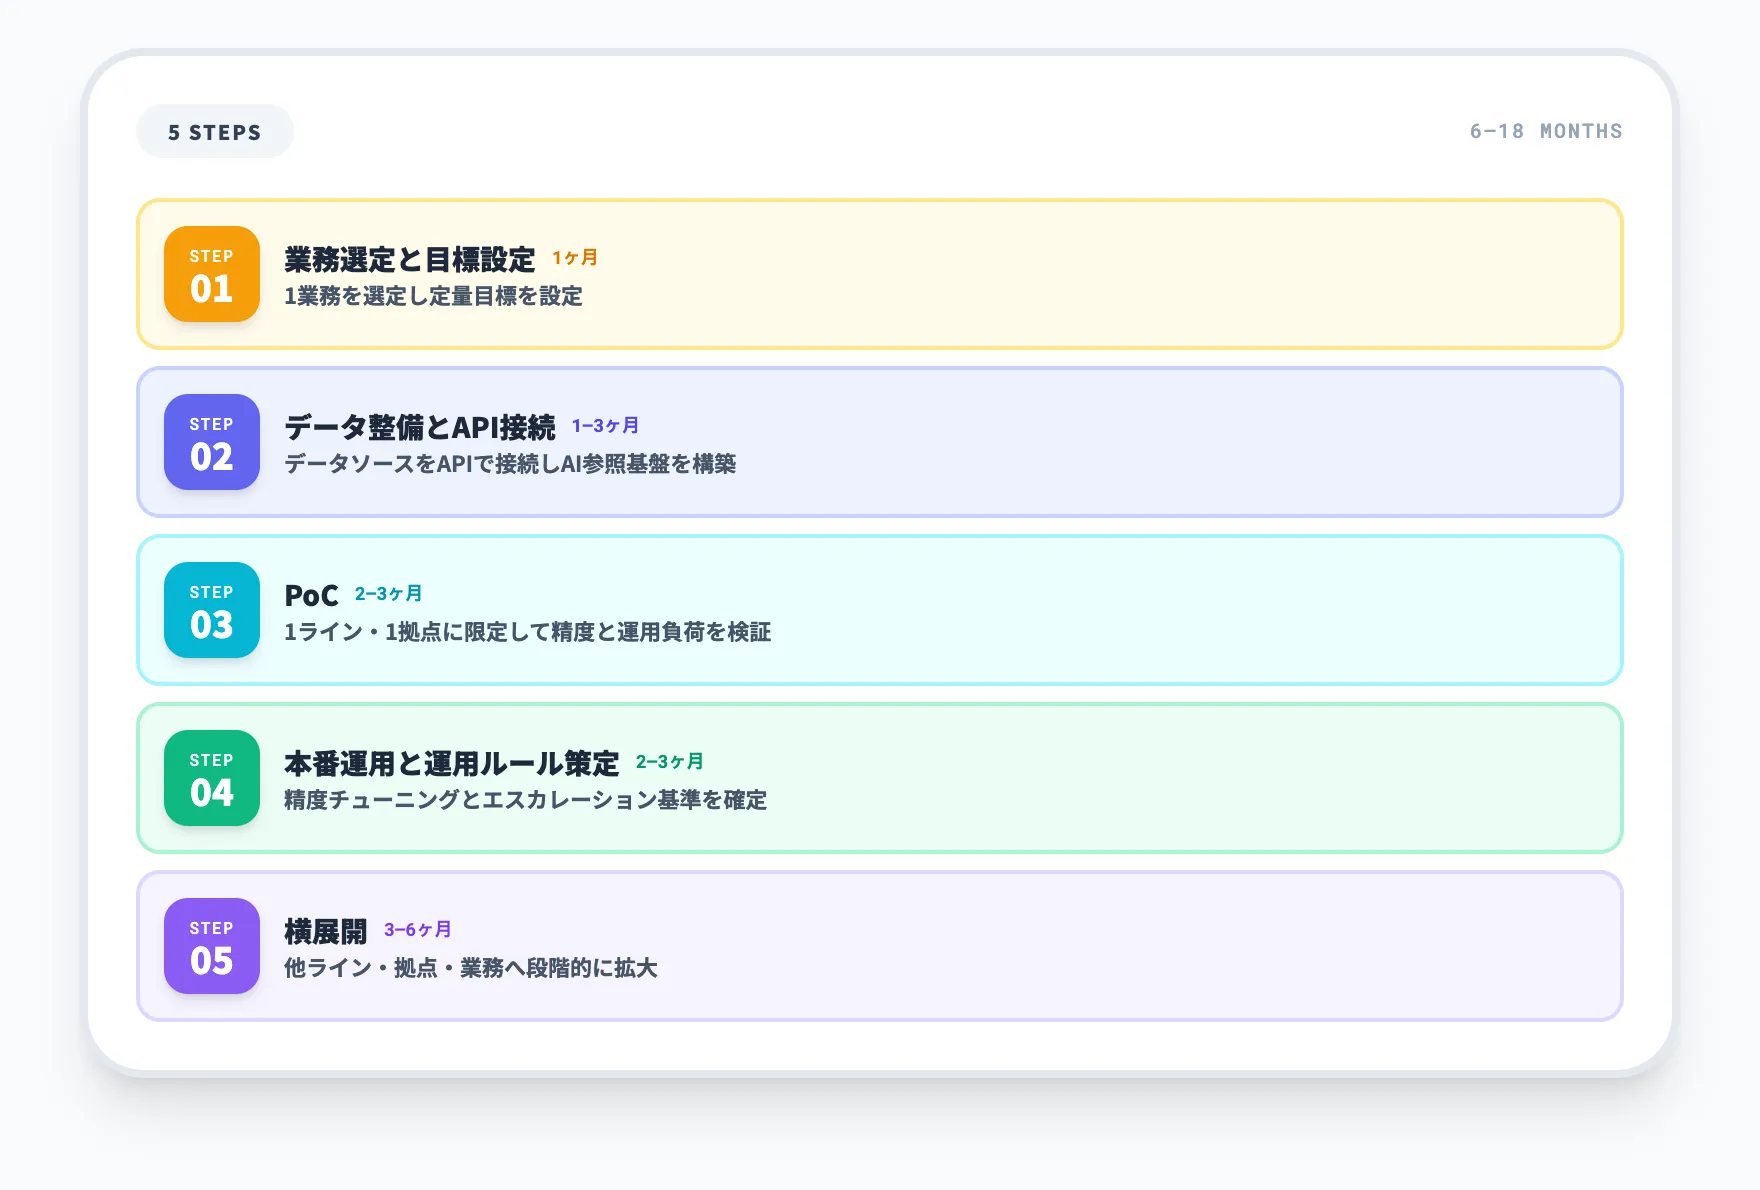Open the PoC step heading
Screen dimensions: 1760x1190
click(x=310, y=594)
